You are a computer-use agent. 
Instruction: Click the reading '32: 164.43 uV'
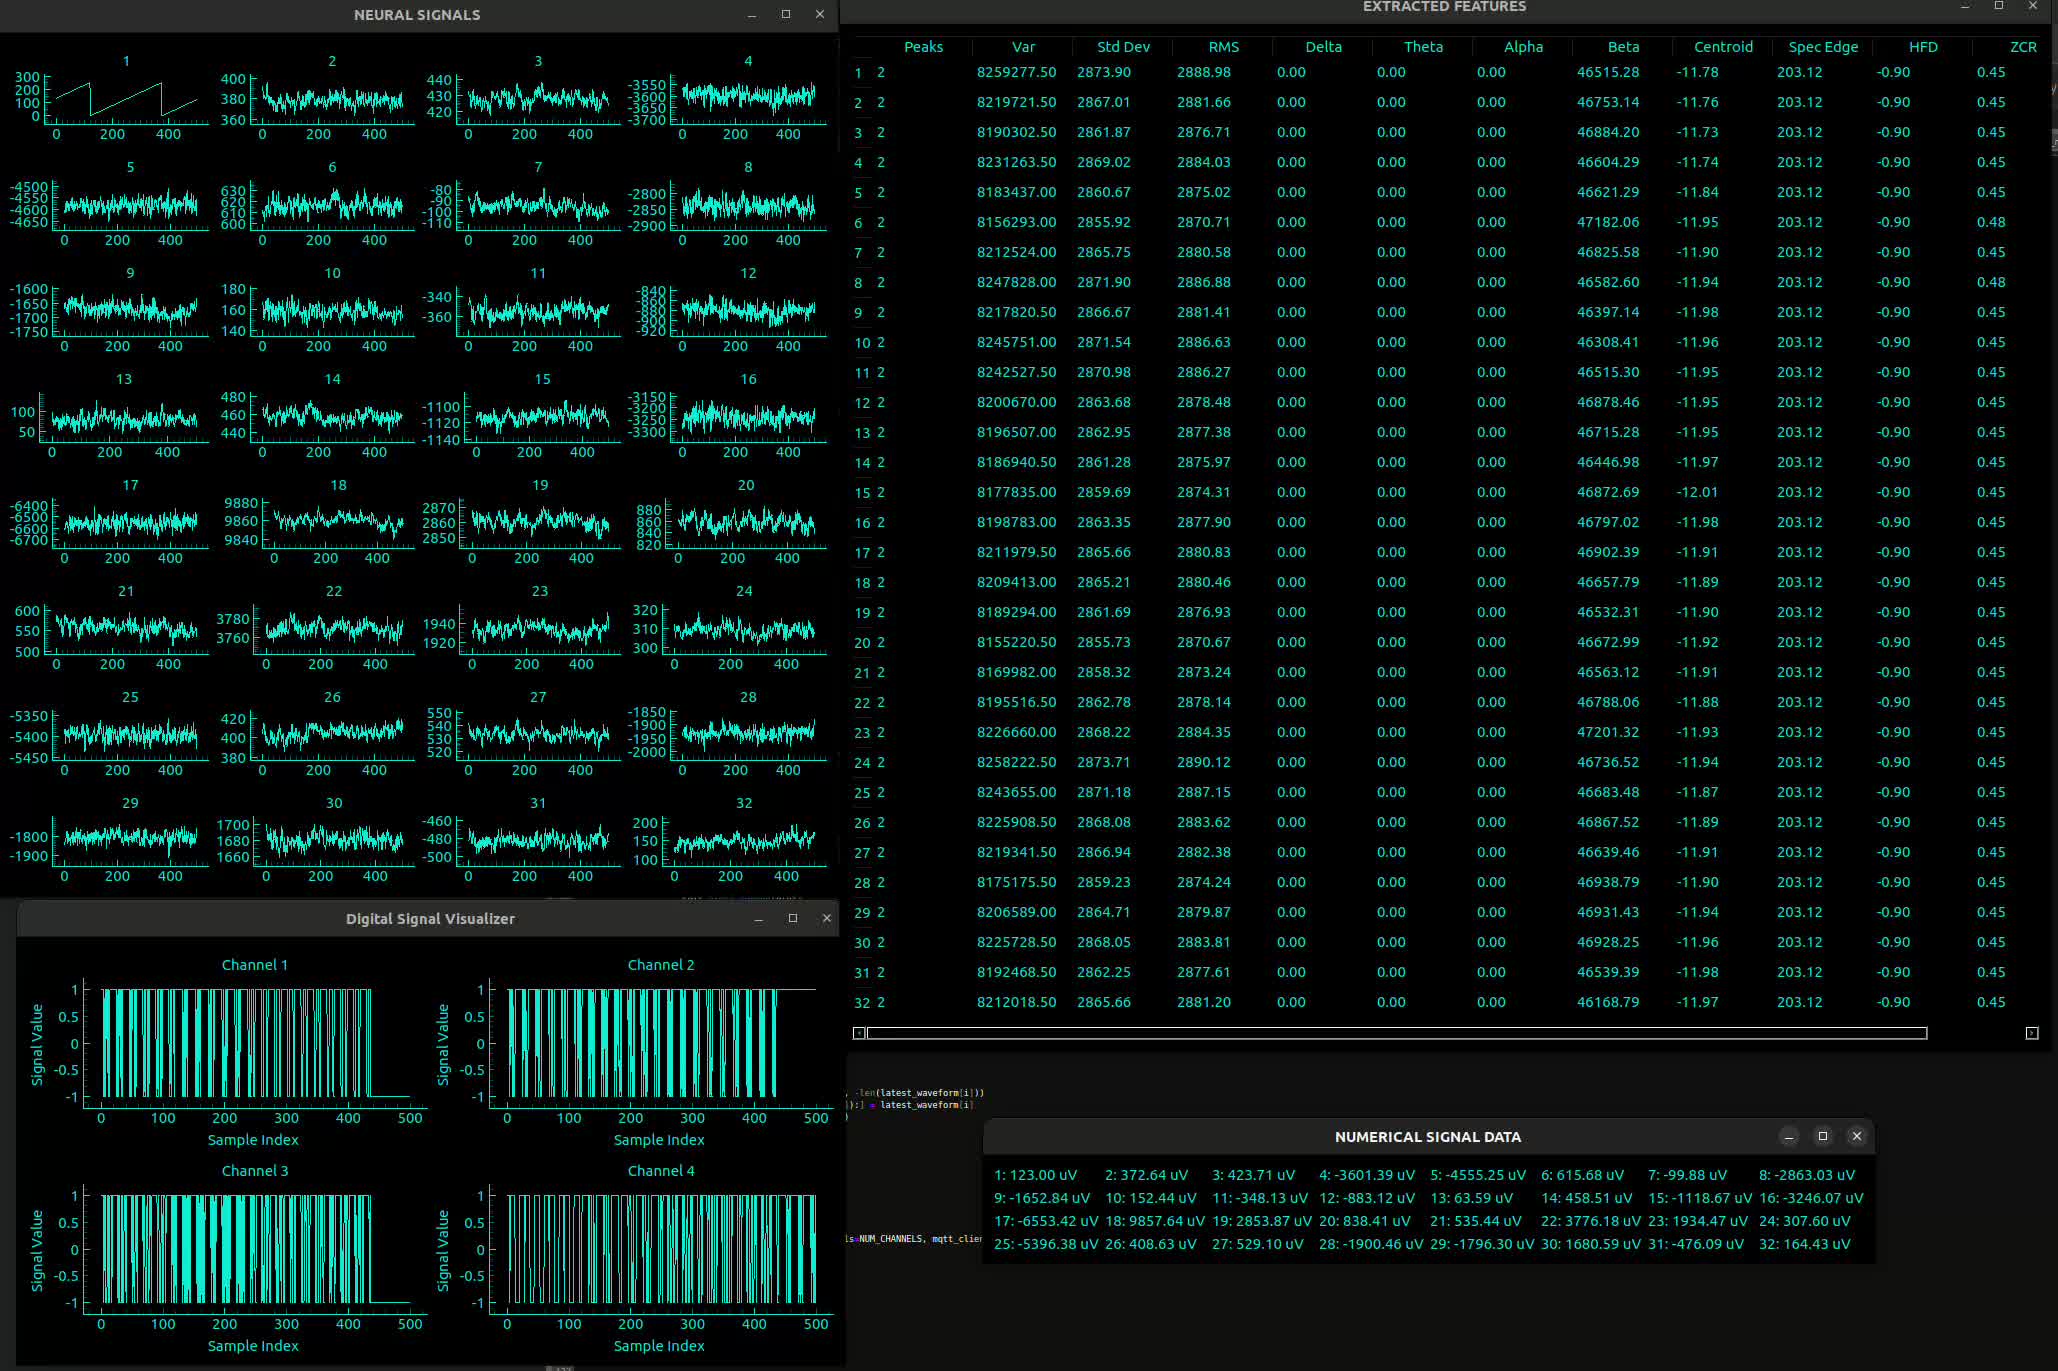pos(1804,1244)
